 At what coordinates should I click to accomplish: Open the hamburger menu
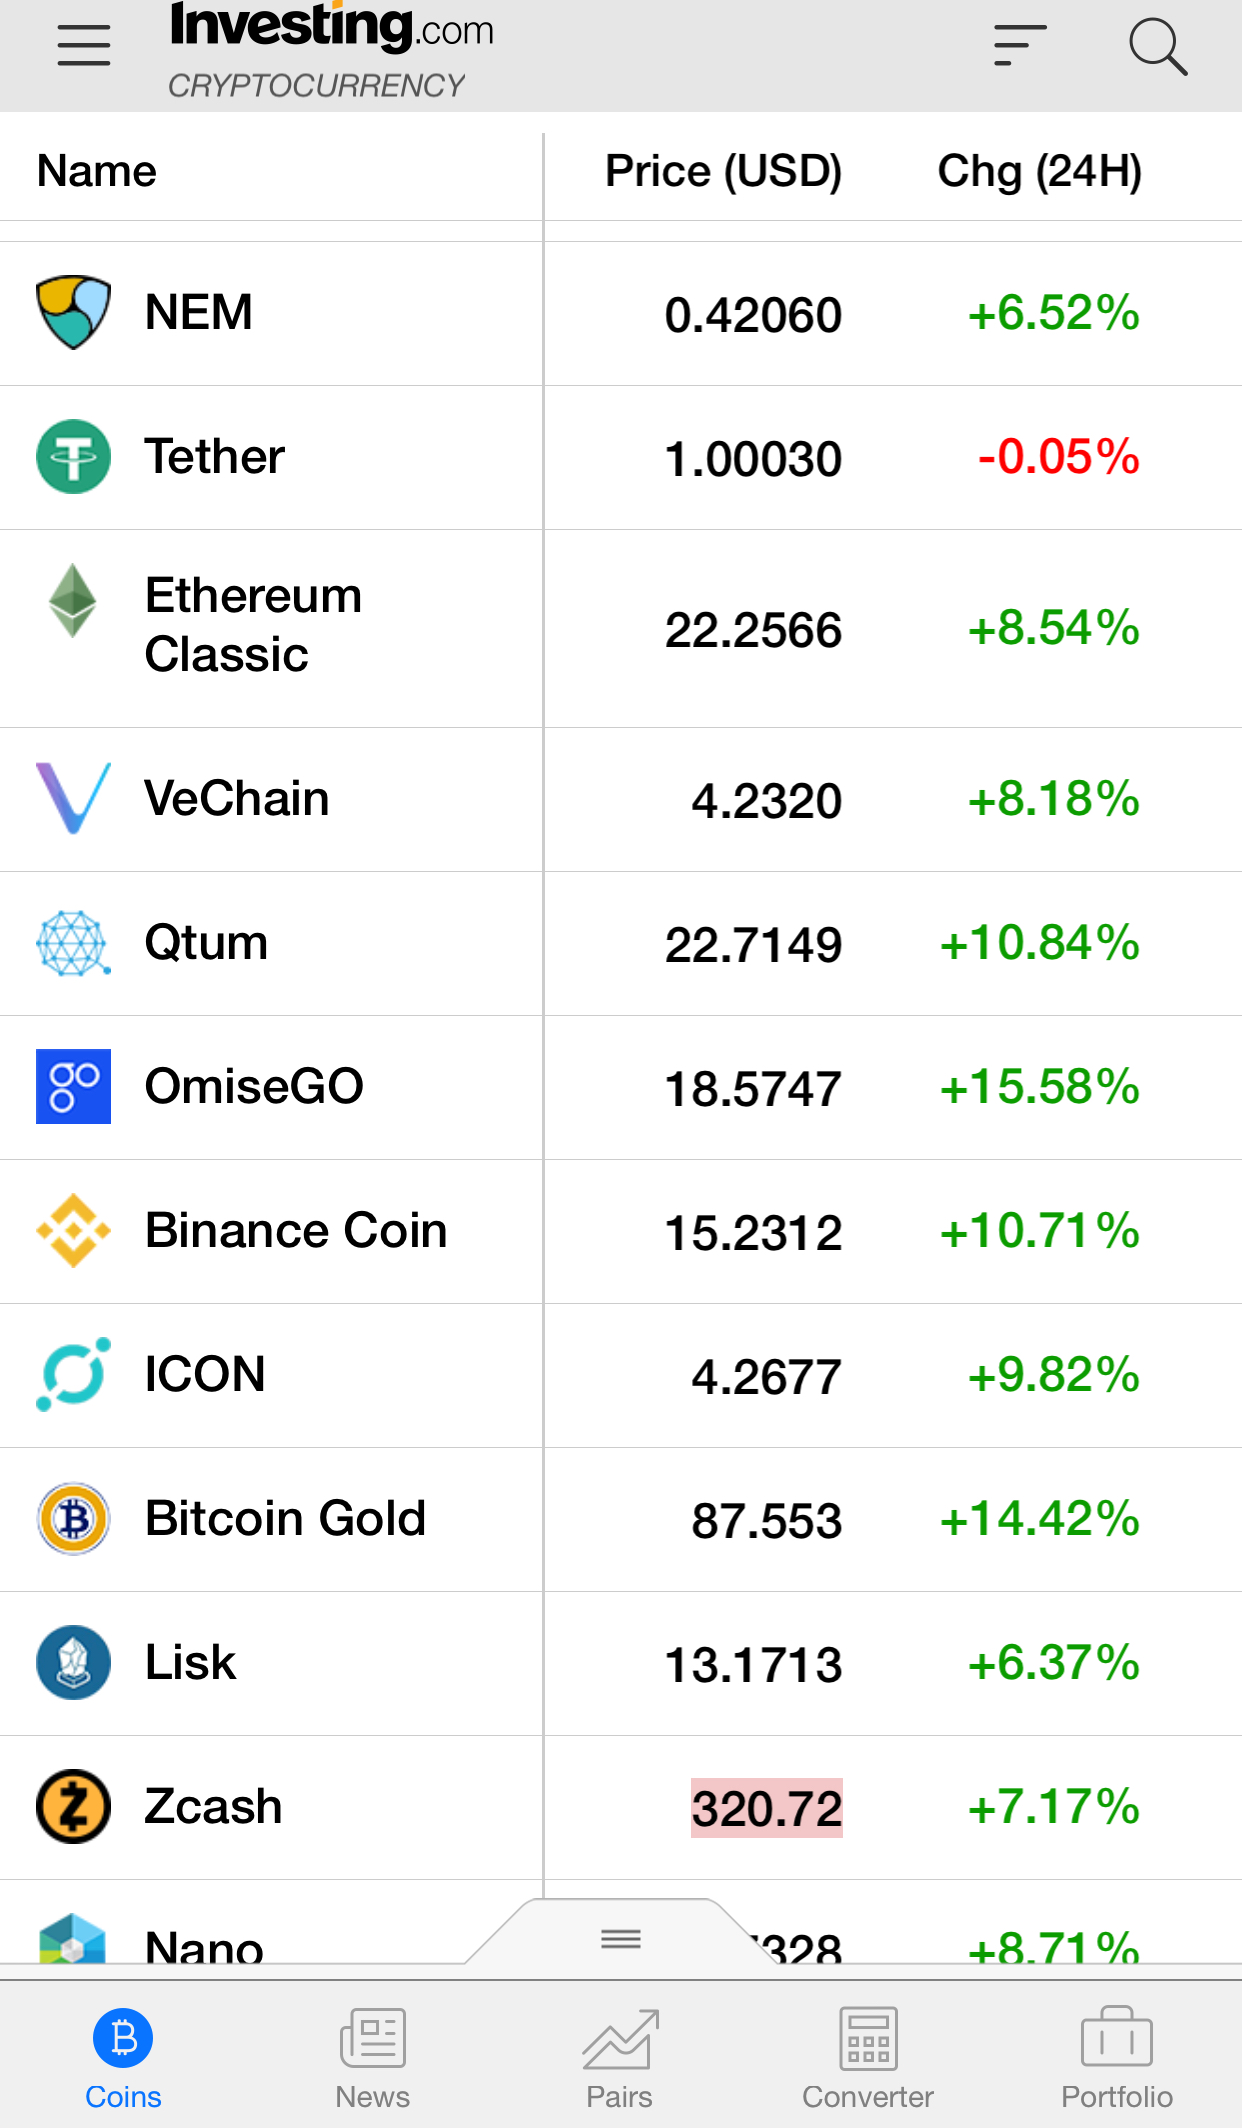pyautogui.click(x=84, y=46)
